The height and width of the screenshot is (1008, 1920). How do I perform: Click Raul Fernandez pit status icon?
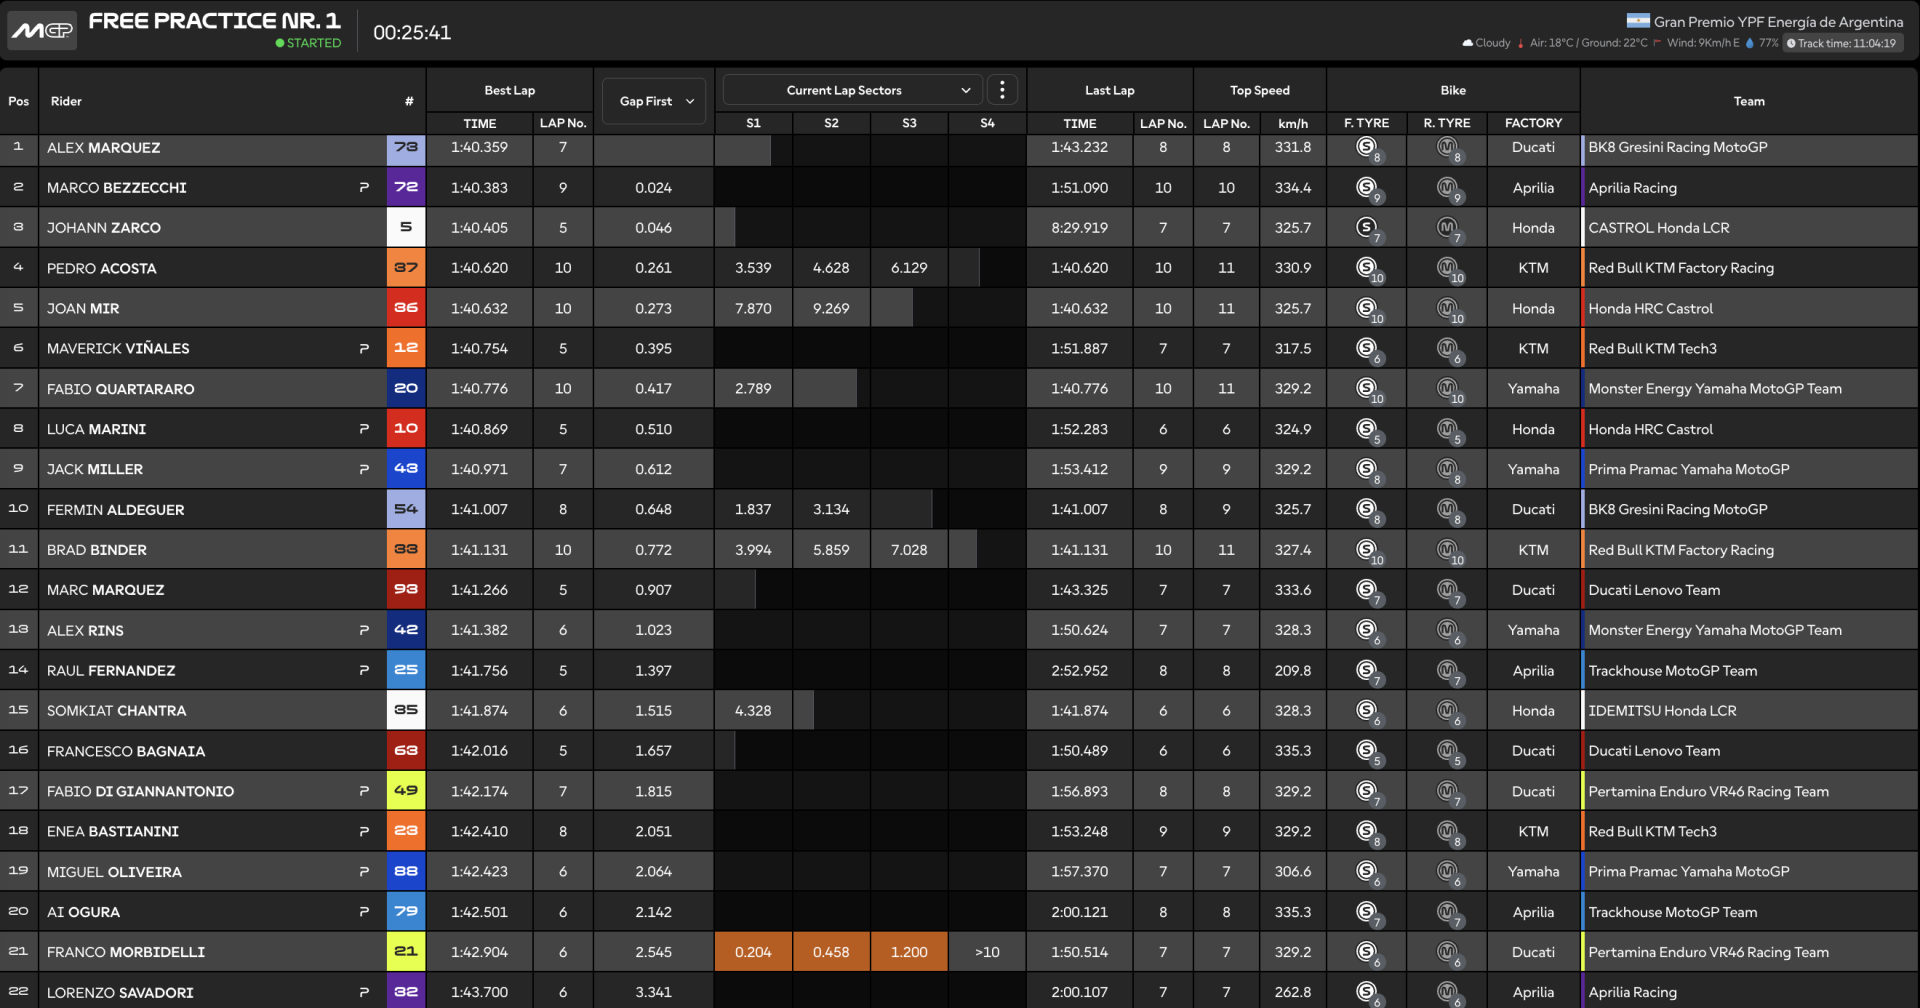click(x=364, y=670)
